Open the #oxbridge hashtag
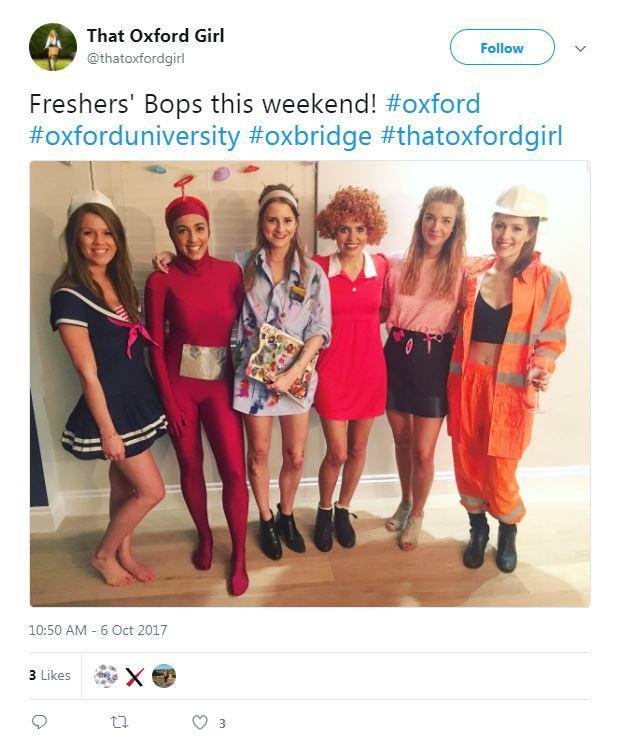The width and height of the screenshot is (620, 749). pyautogui.click(x=310, y=136)
